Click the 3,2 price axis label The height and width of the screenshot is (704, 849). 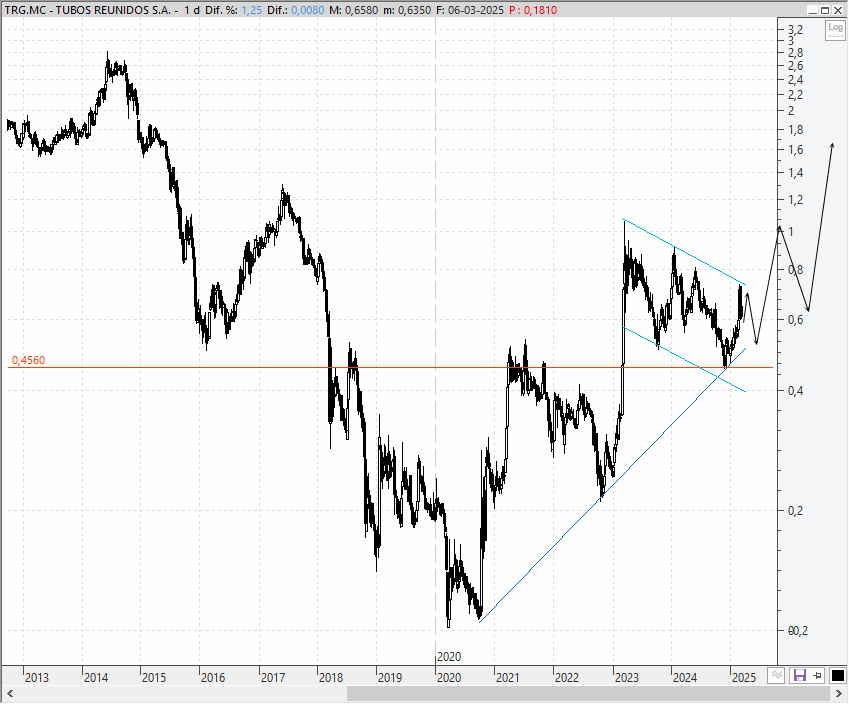pyautogui.click(x=795, y=29)
